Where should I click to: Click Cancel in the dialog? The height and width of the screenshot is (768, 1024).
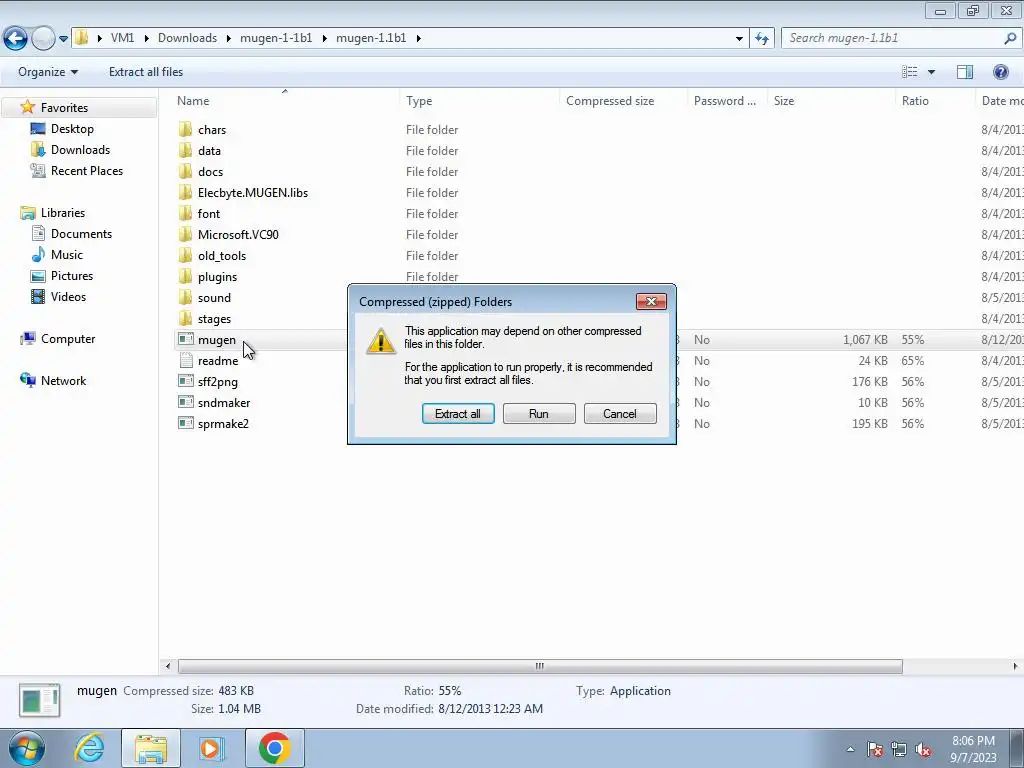(x=620, y=413)
